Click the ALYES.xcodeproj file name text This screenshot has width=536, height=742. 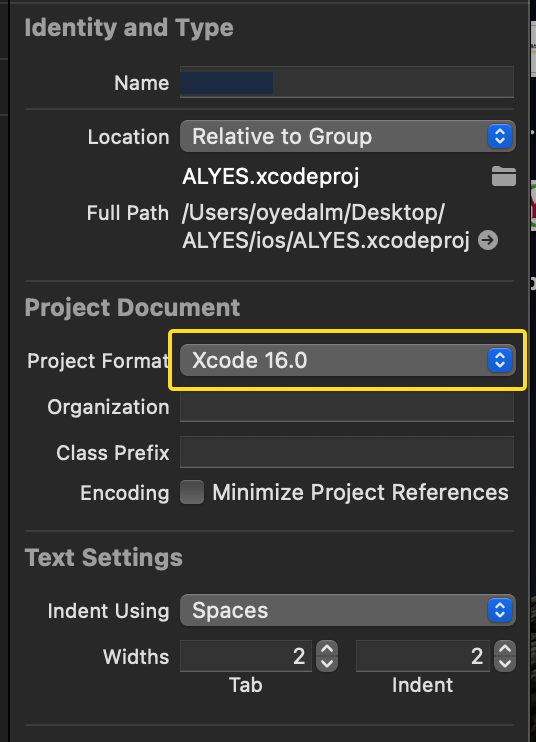271,177
